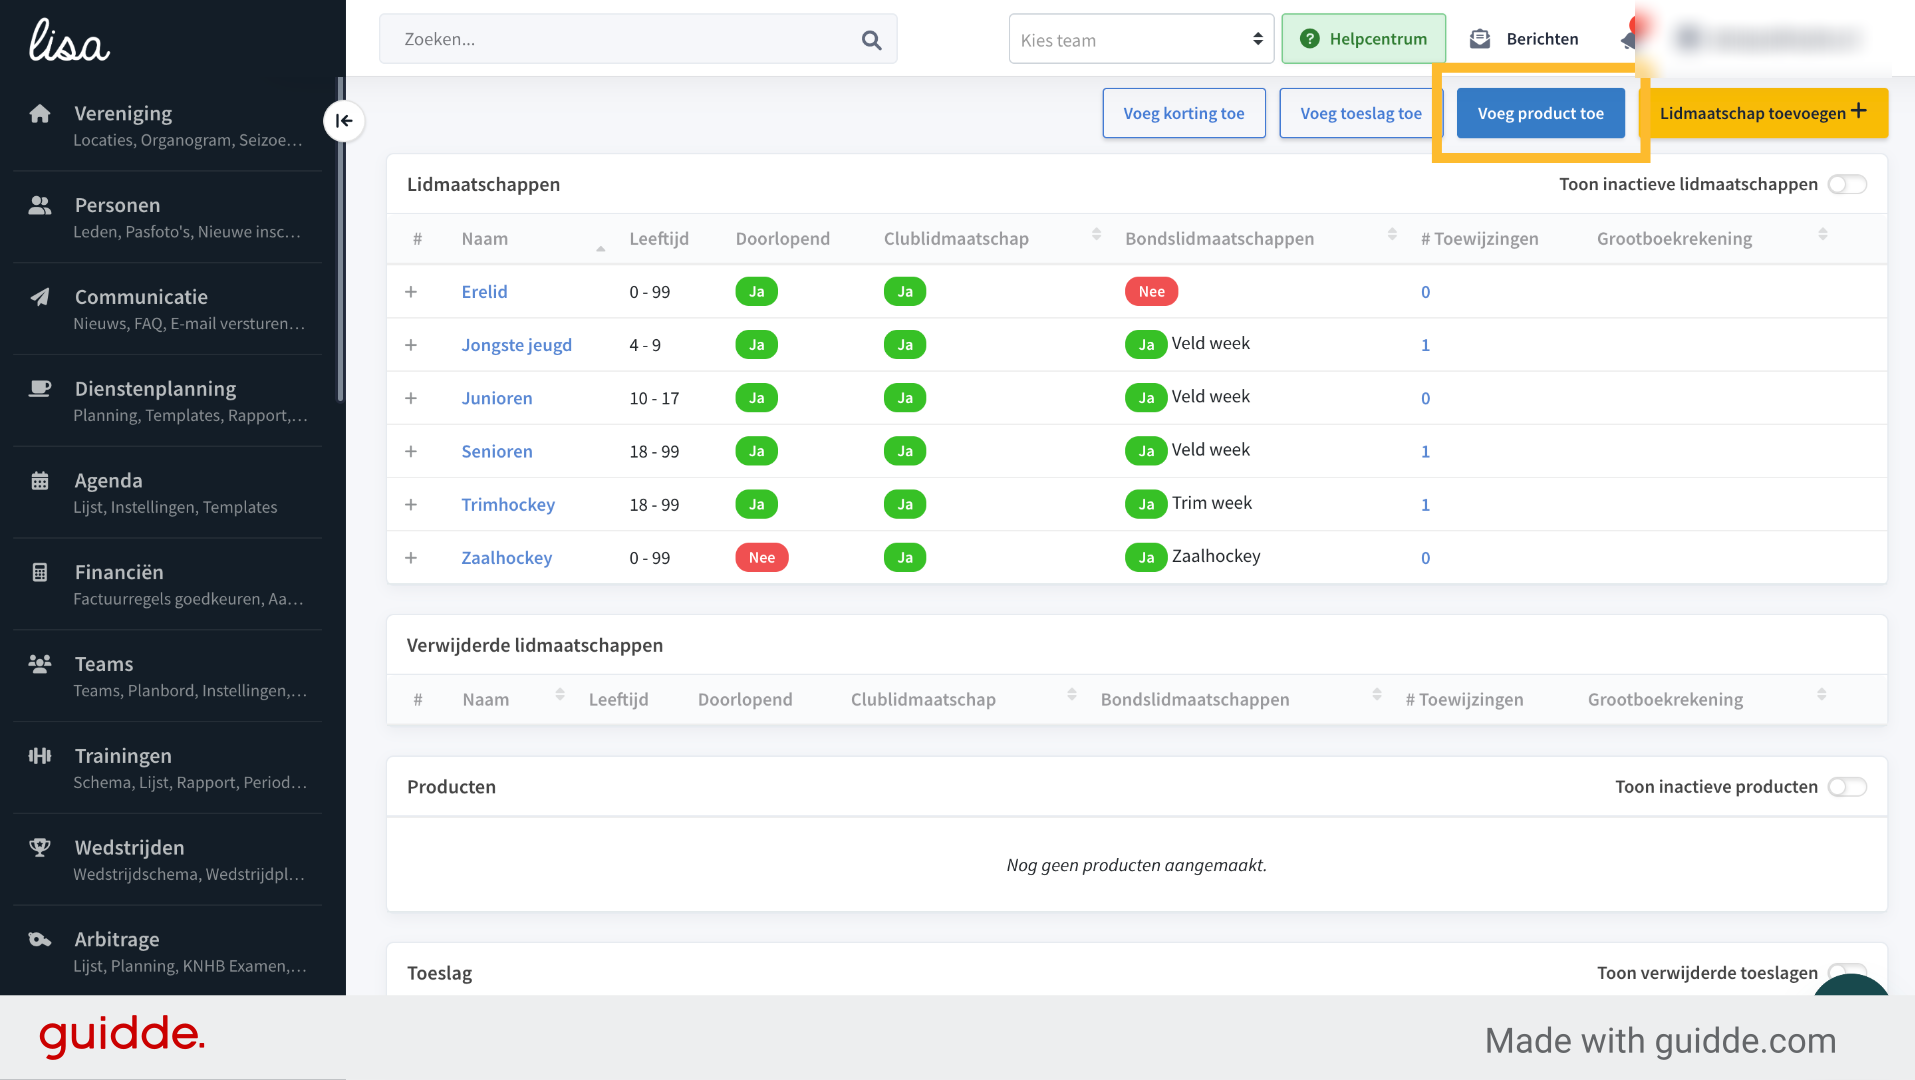Click the search magnifier icon
The width and height of the screenshot is (1915, 1080).
click(x=871, y=40)
